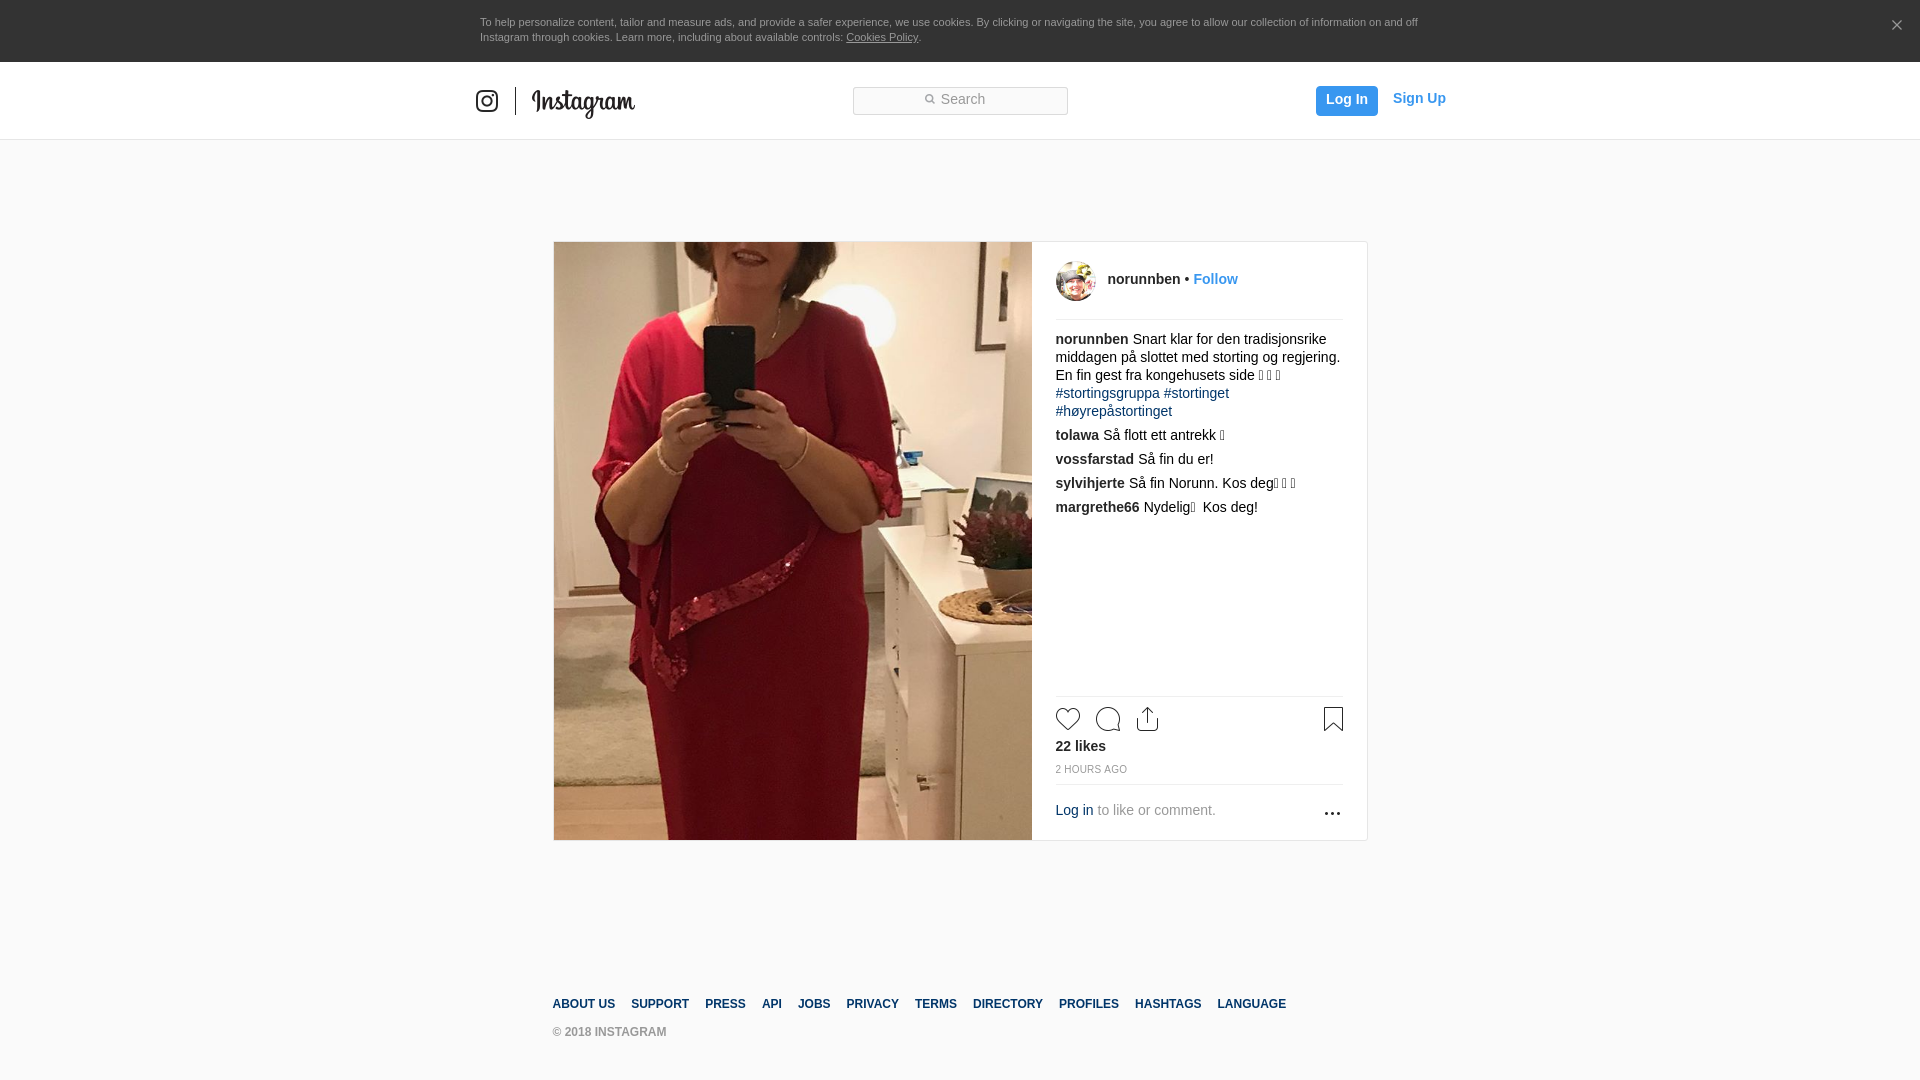Visit commenter tolawa's profile
1920x1080 pixels.
tap(1077, 435)
